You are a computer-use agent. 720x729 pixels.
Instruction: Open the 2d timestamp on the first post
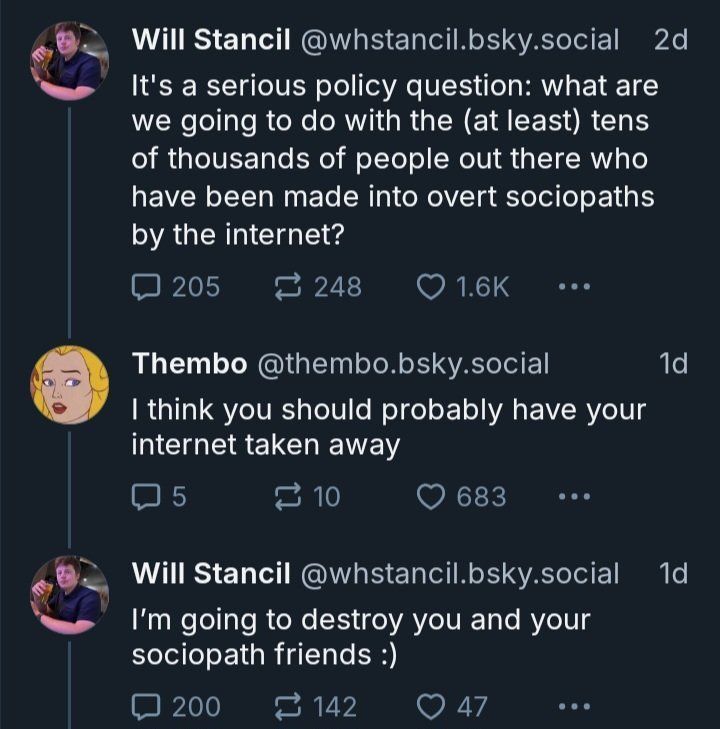[x=670, y=39]
